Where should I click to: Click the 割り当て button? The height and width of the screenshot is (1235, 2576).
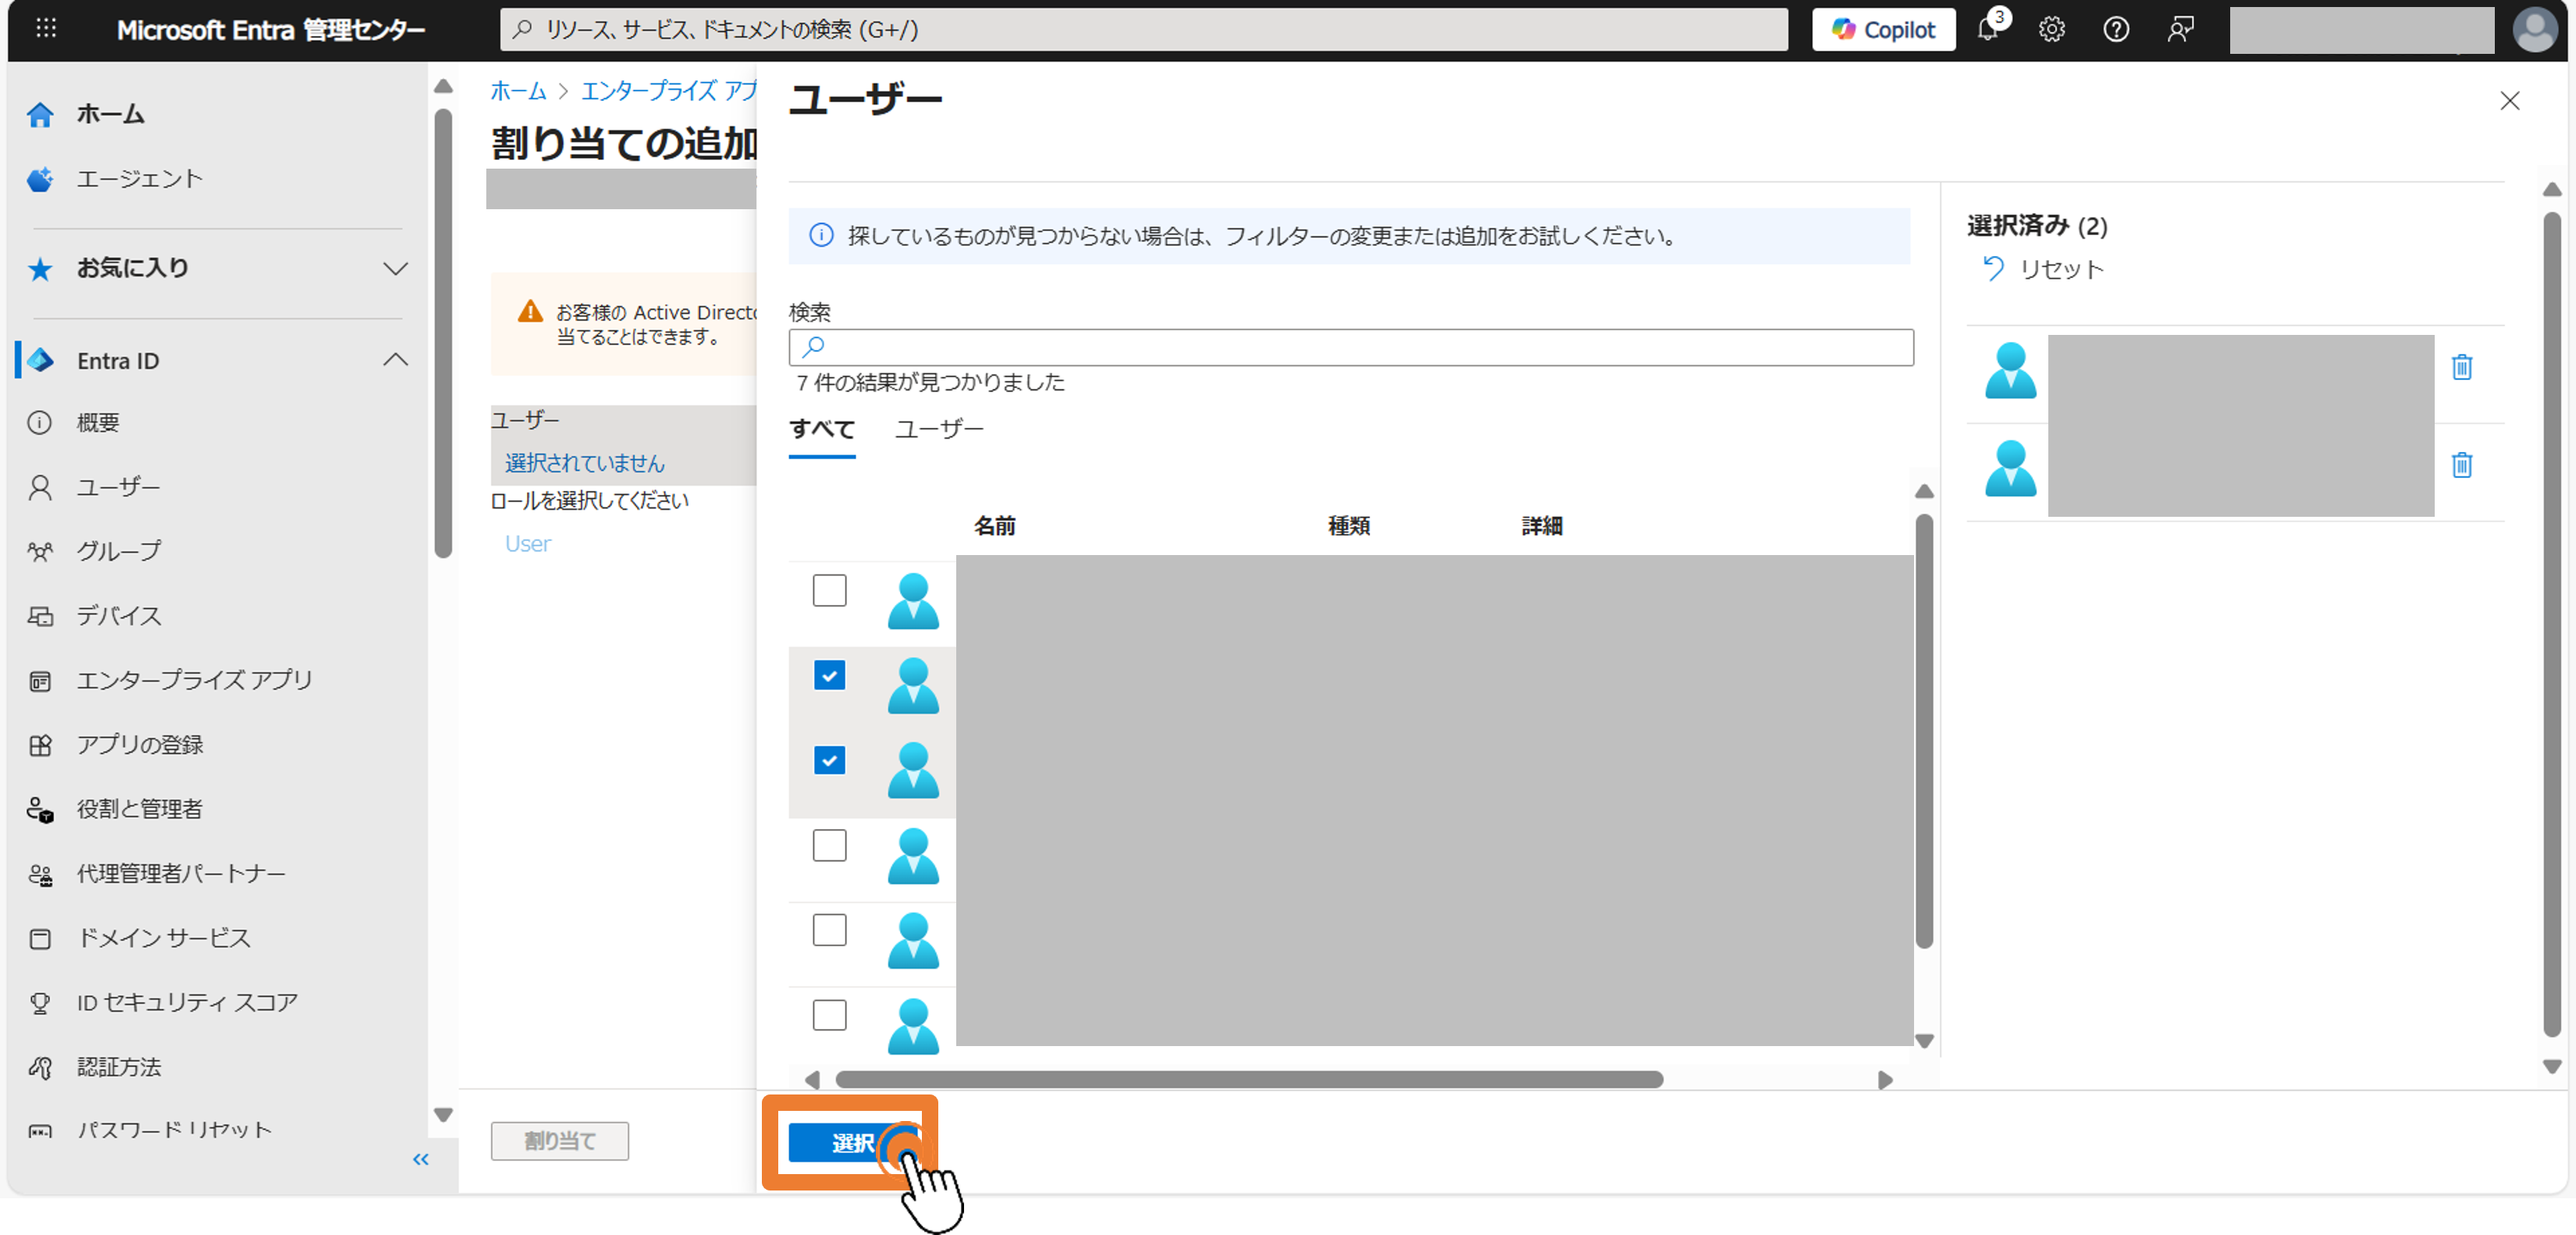560,1141
